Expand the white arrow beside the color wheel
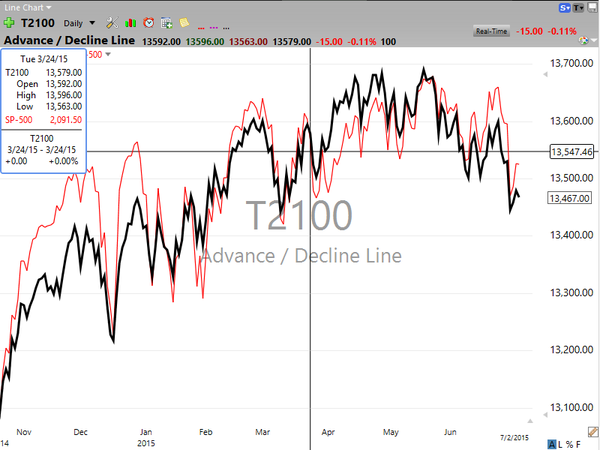The width and height of the screenshot is (600, 450). coord(593,40)
